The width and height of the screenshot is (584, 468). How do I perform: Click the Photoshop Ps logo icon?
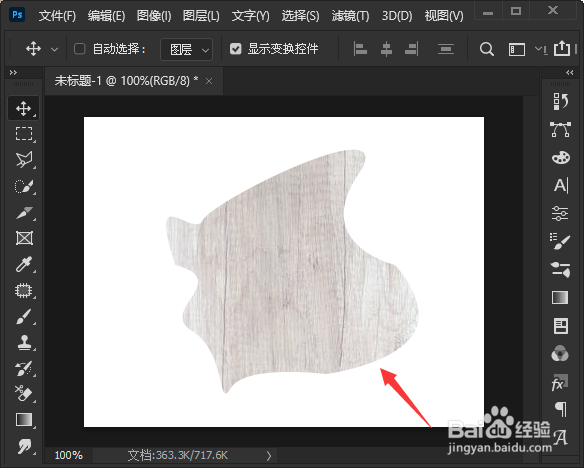pos(17,15)
